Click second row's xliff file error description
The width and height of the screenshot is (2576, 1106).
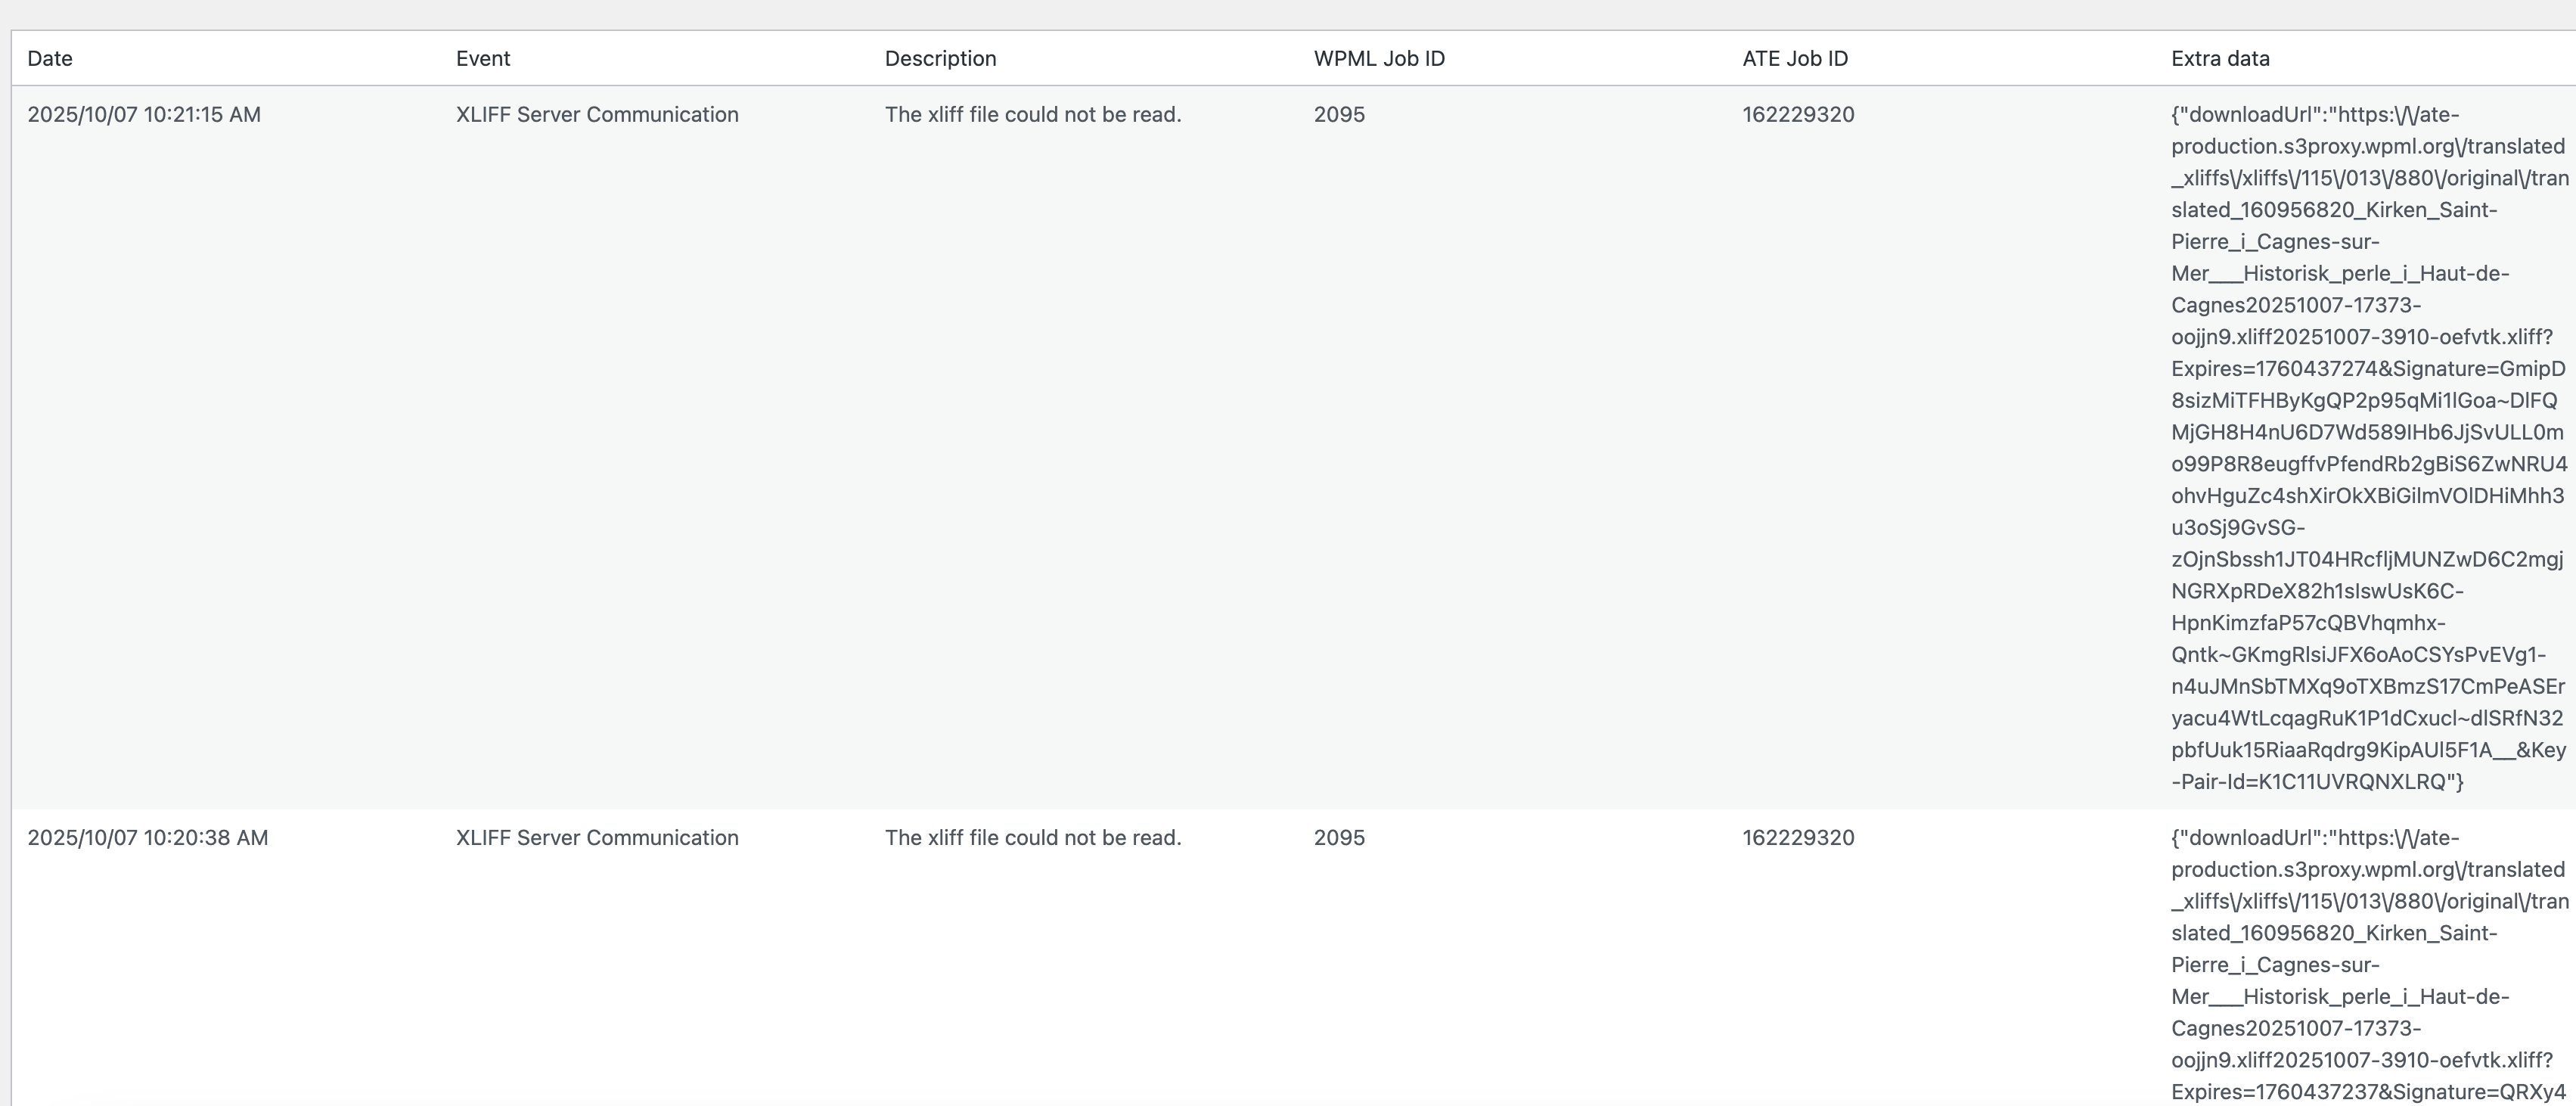pyautogui.click(x=1033, y=837)
